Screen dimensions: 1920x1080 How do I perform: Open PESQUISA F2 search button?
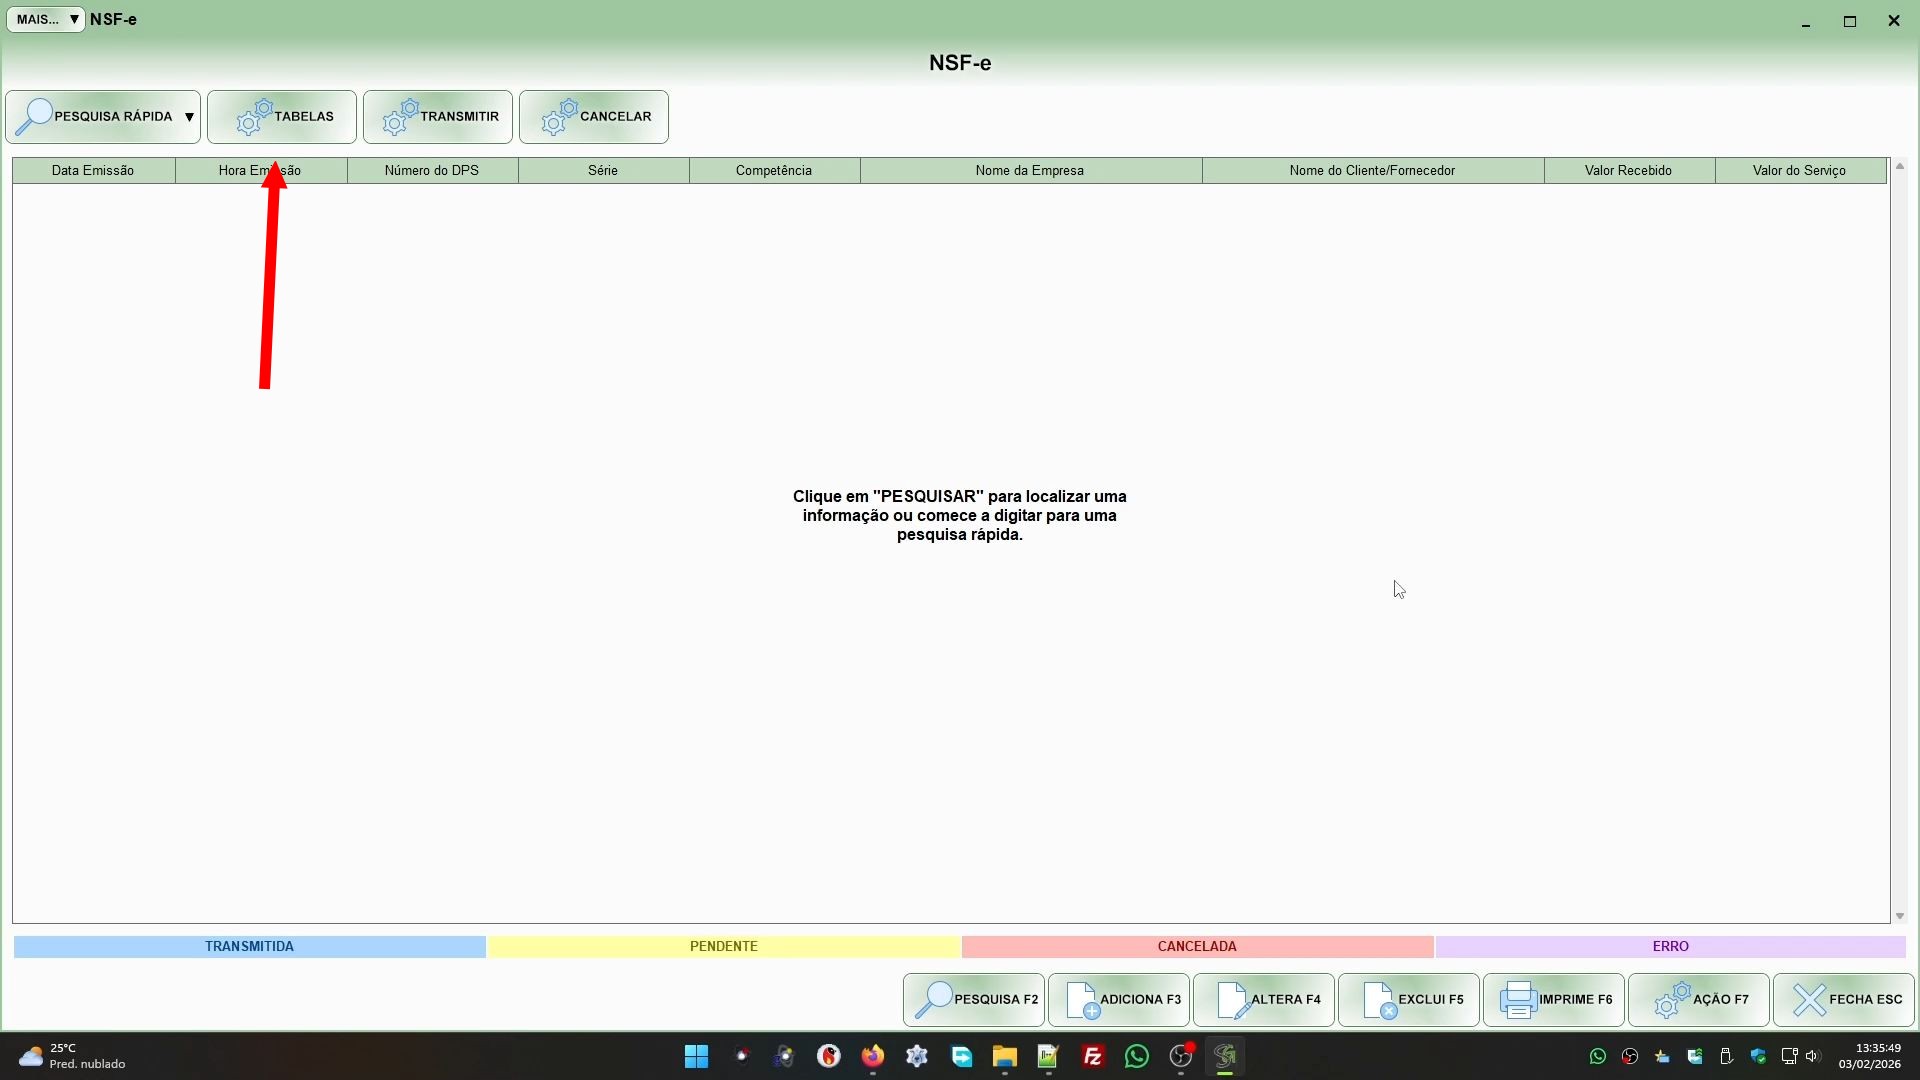(974, 999)
